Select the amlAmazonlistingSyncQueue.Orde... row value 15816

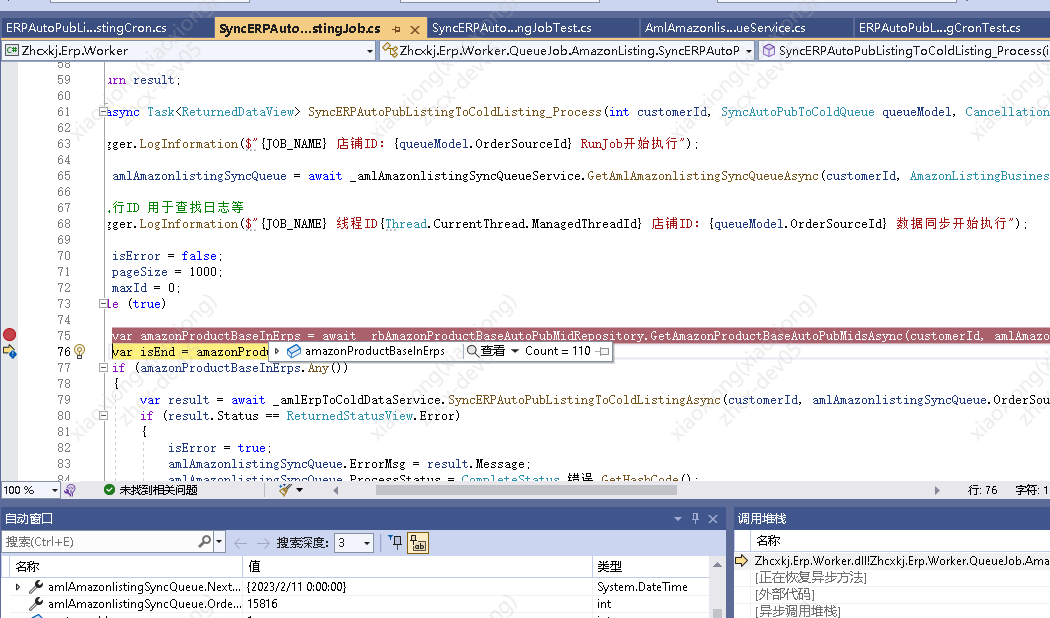coord(262,603)
